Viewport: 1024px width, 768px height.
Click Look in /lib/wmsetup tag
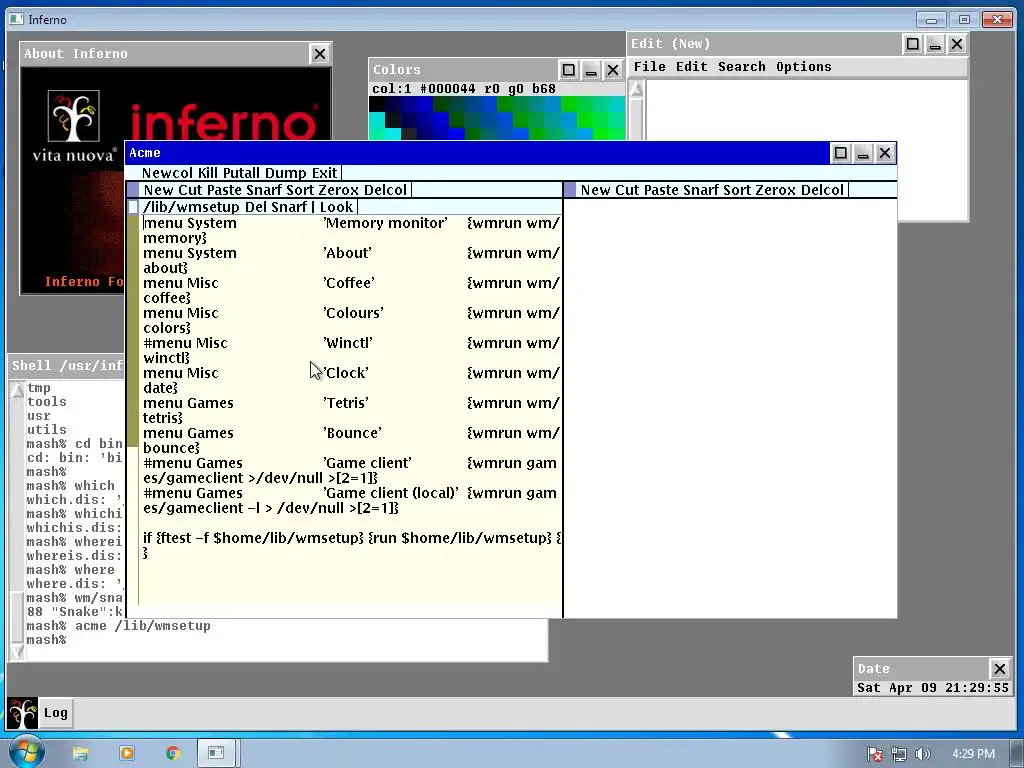point(336,207)
